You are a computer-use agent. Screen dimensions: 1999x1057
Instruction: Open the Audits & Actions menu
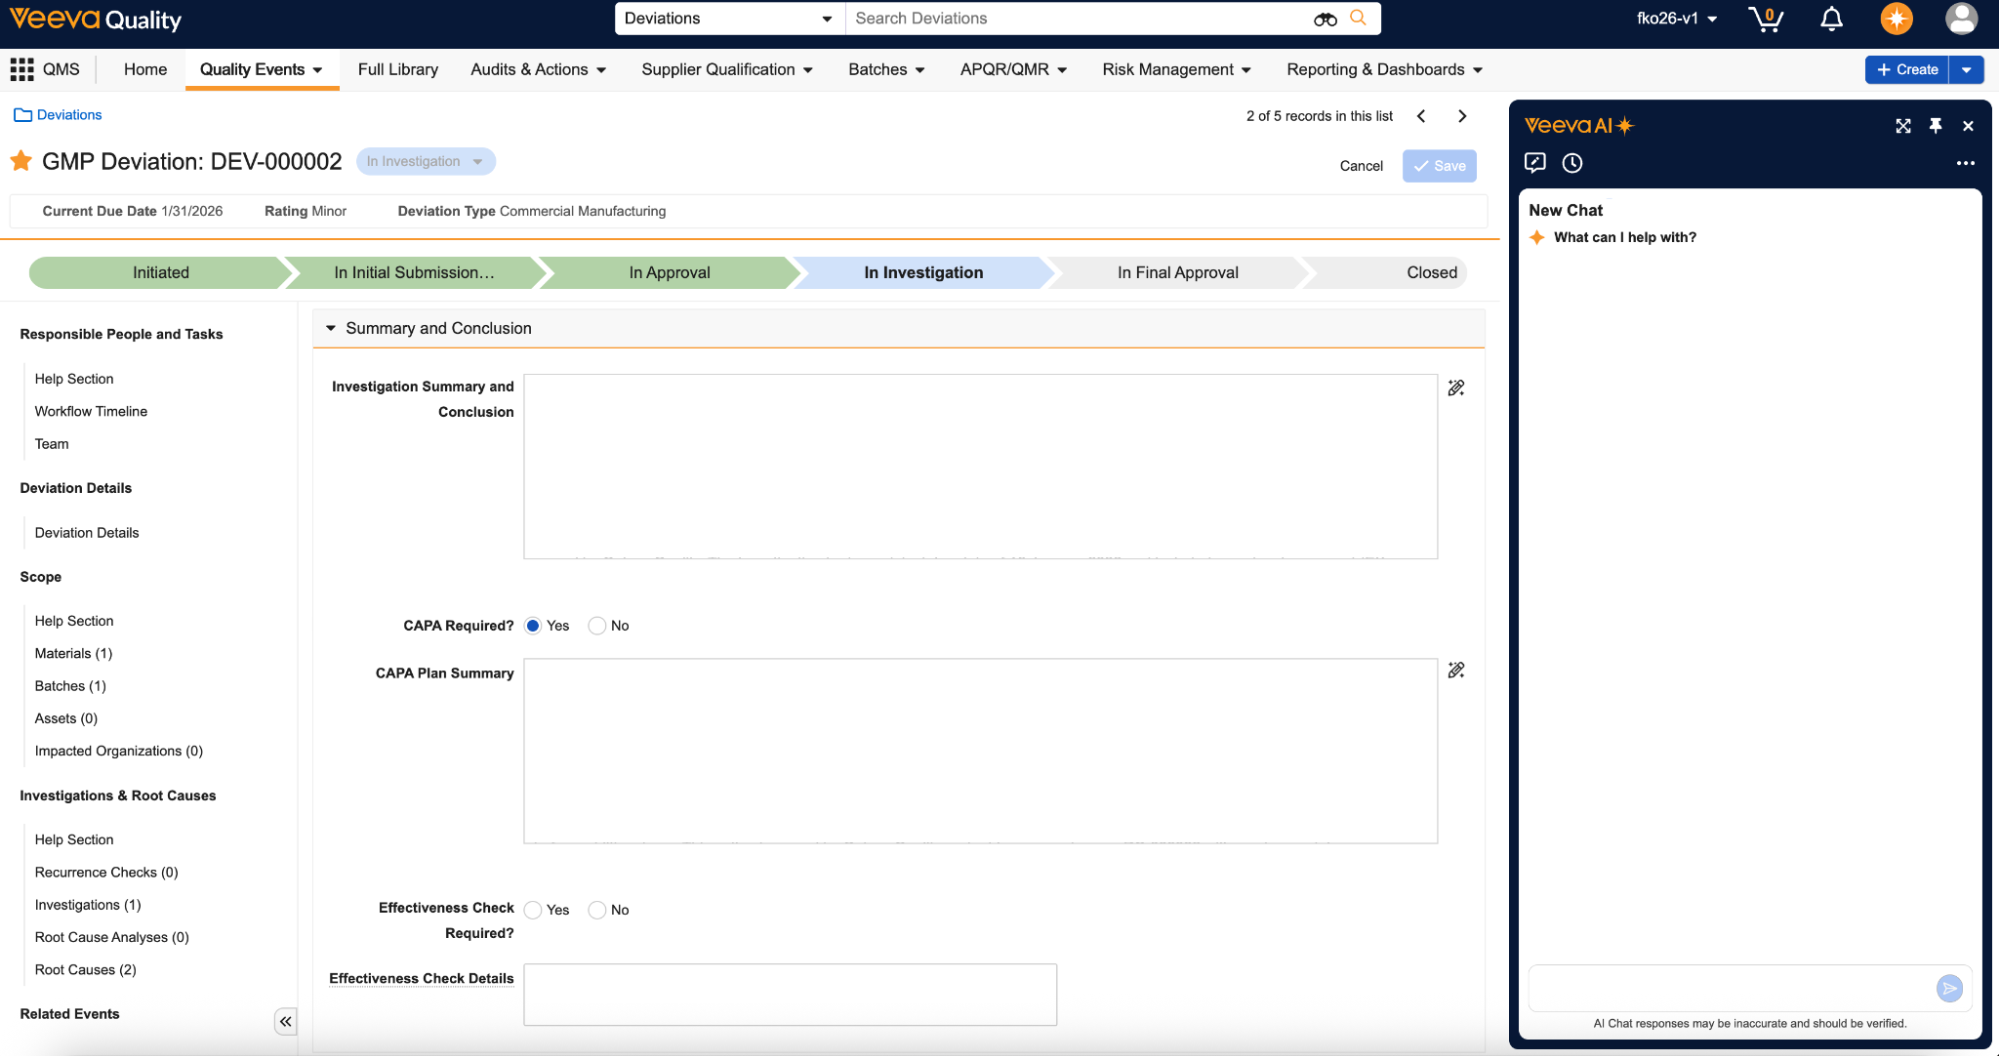click(x=538, y=69)
